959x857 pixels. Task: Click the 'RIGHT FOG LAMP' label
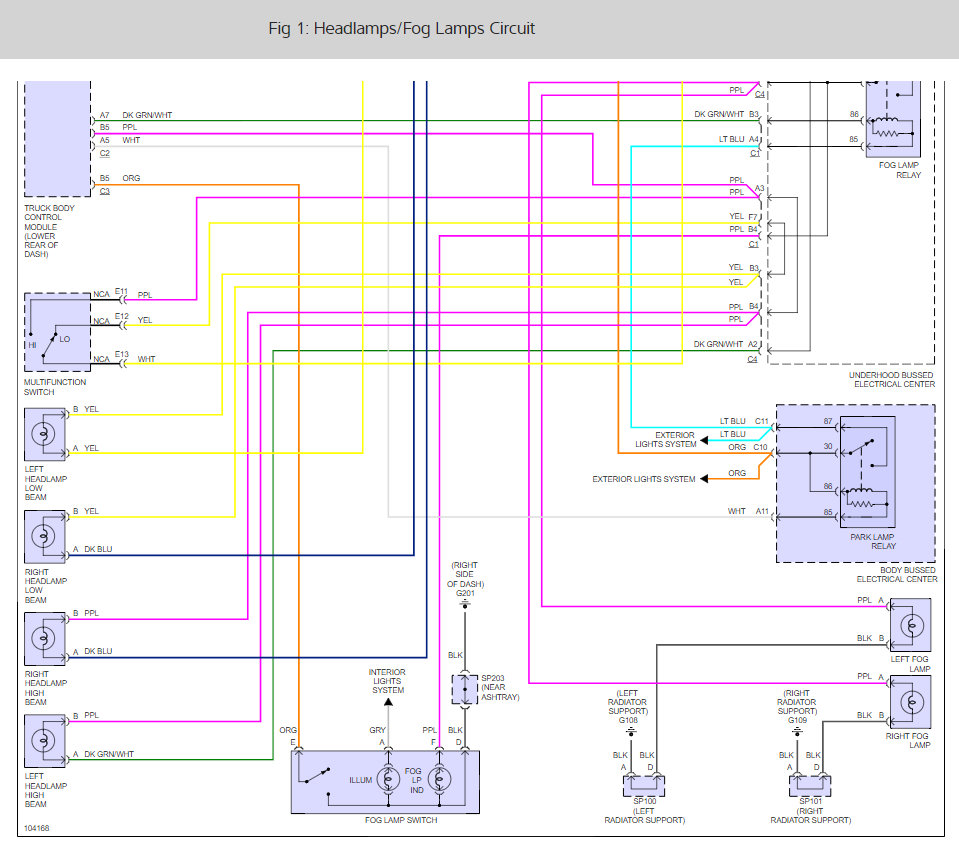908,740
